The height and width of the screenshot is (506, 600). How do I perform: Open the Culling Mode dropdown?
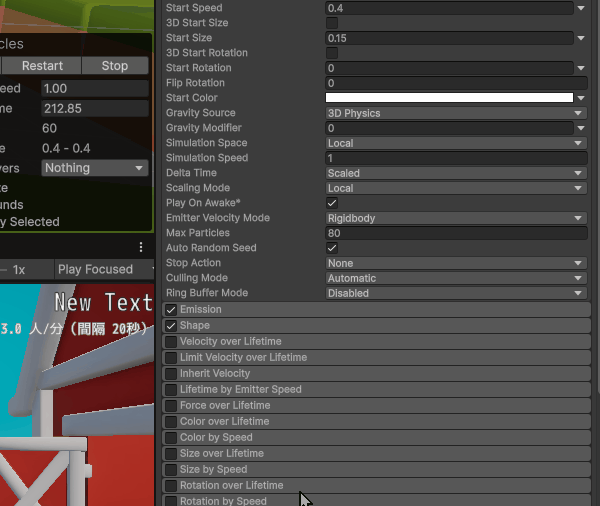[x=455, y=278]
